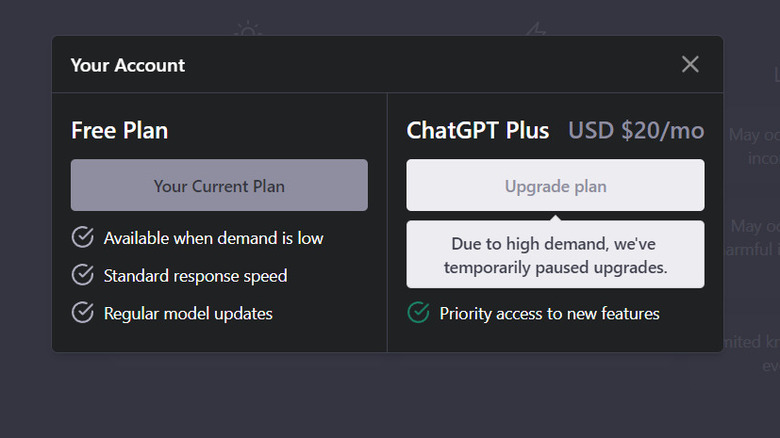Click the lightning bolt icon behind the dialog
The height and width of the screenshot is (438, 780).
click(537, 31)
